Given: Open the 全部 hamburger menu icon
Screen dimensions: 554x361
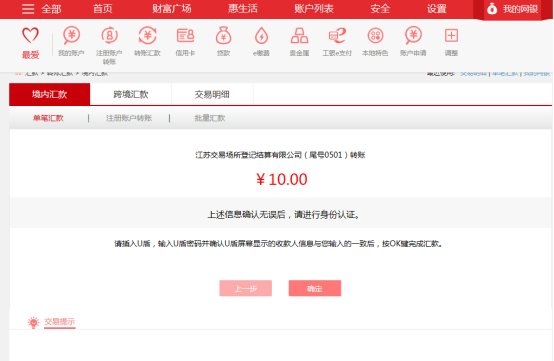Looking at the screenshot, I should tap(28, 9).
